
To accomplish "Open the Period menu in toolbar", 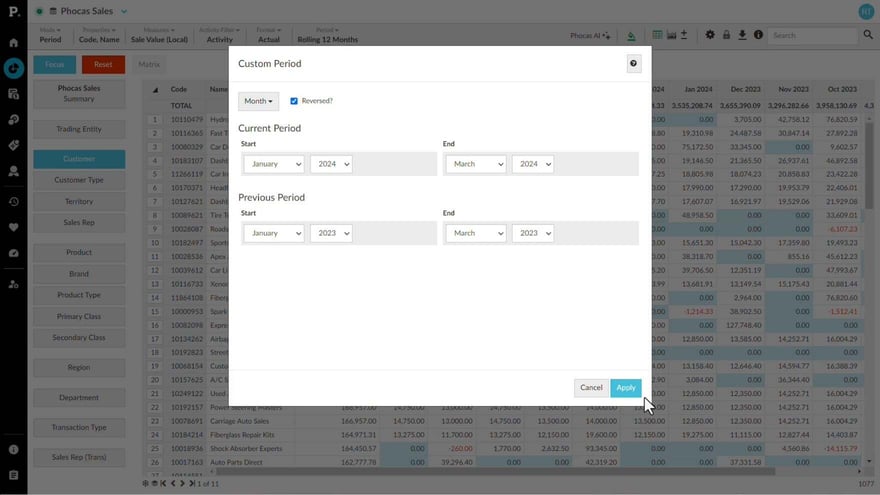I will coord(327,35).
